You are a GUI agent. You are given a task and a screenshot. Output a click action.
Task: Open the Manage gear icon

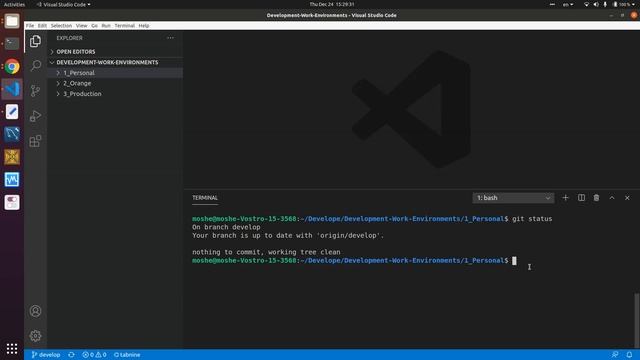[x=36, y=336]
